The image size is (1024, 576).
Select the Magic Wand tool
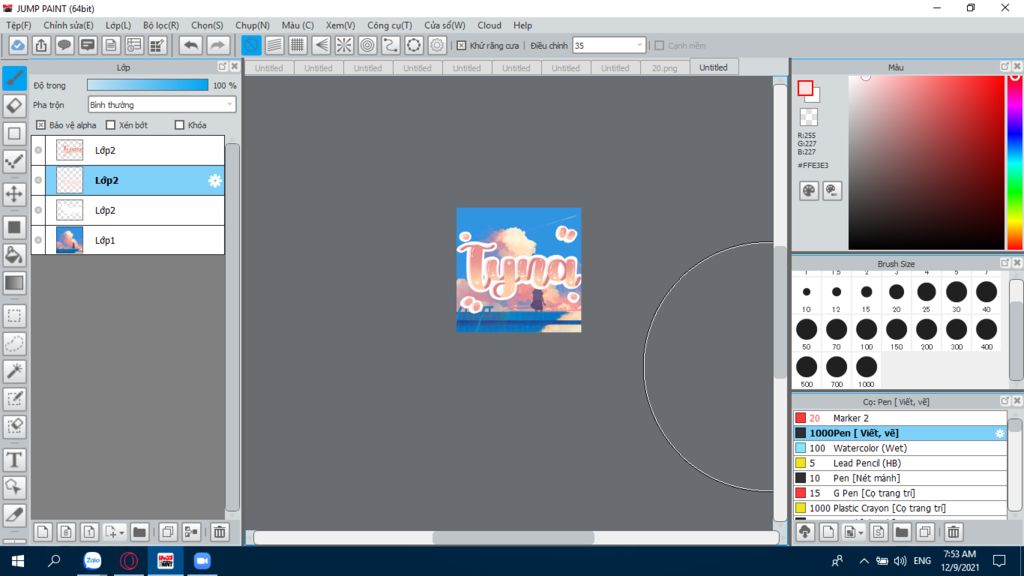pos(14,371)
